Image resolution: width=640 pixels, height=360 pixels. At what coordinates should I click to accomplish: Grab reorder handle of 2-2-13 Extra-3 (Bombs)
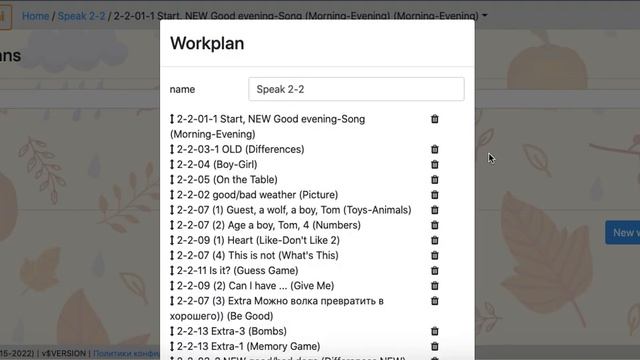point(172,331)
